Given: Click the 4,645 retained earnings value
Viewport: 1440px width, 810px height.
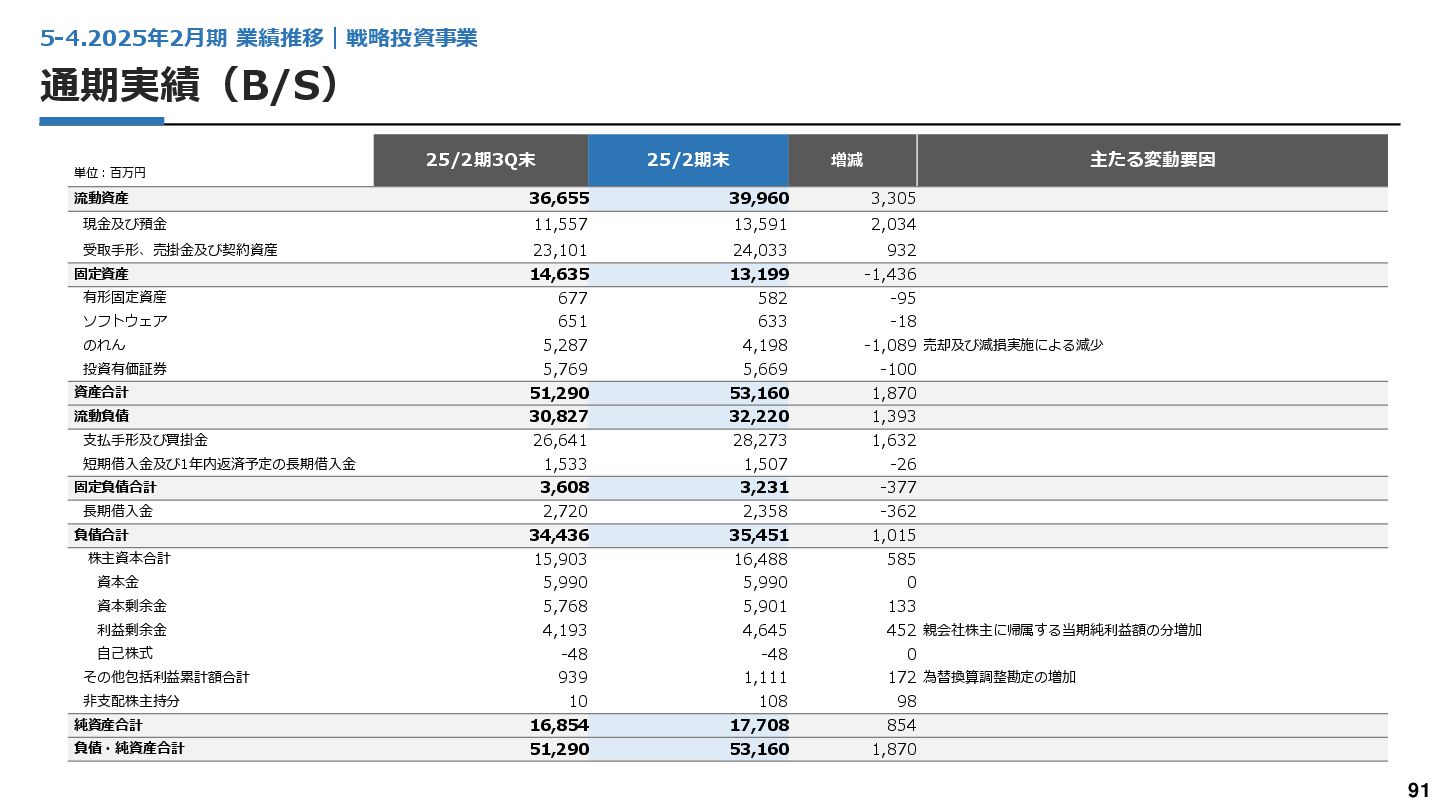Looking at the screenshot, I should coord(765,631).
